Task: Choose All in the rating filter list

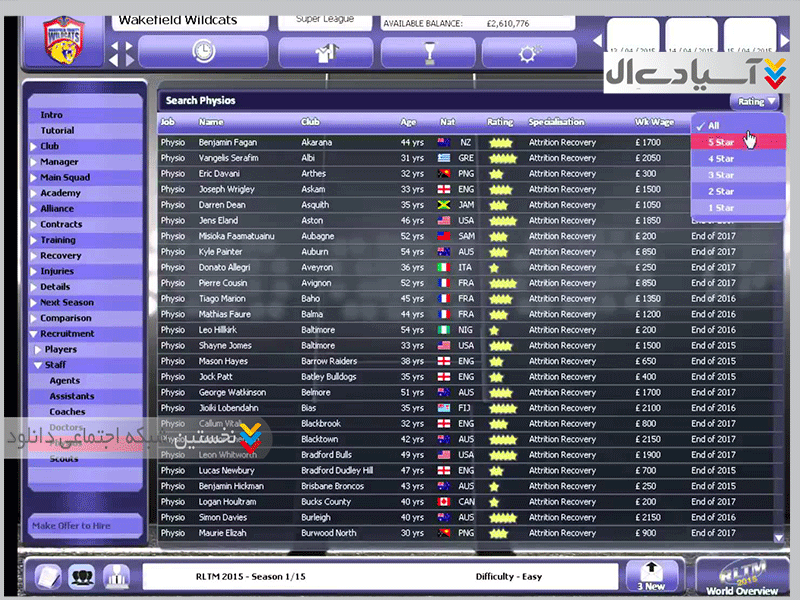Action: 714,126
